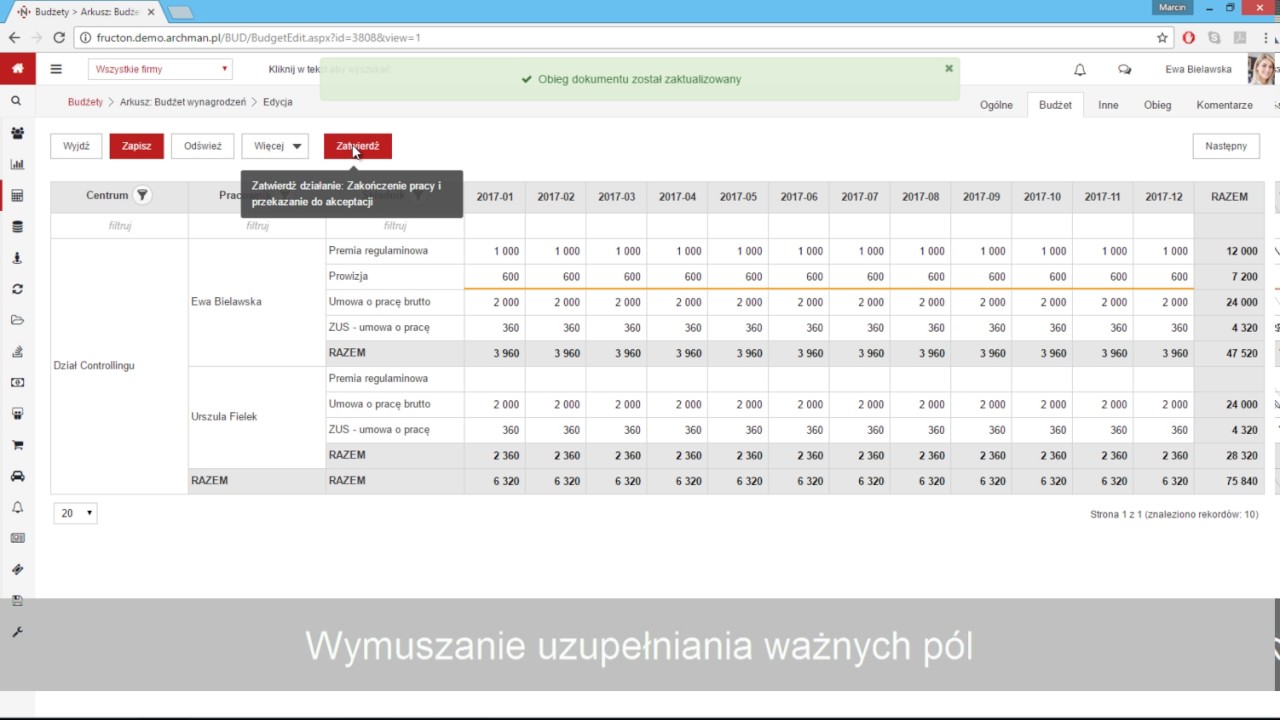Open the Obieg tab
Image resolution: width=1280 pixels, height=720 pixels.
(x=1157, y=105)
